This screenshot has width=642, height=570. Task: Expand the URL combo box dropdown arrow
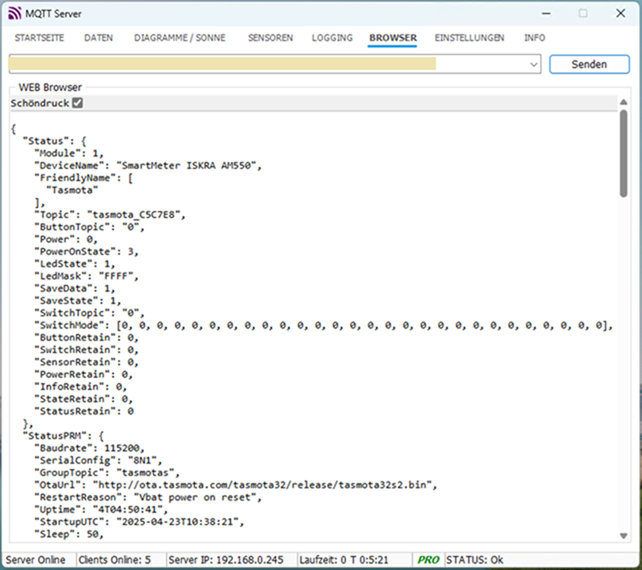click(534, 64)
